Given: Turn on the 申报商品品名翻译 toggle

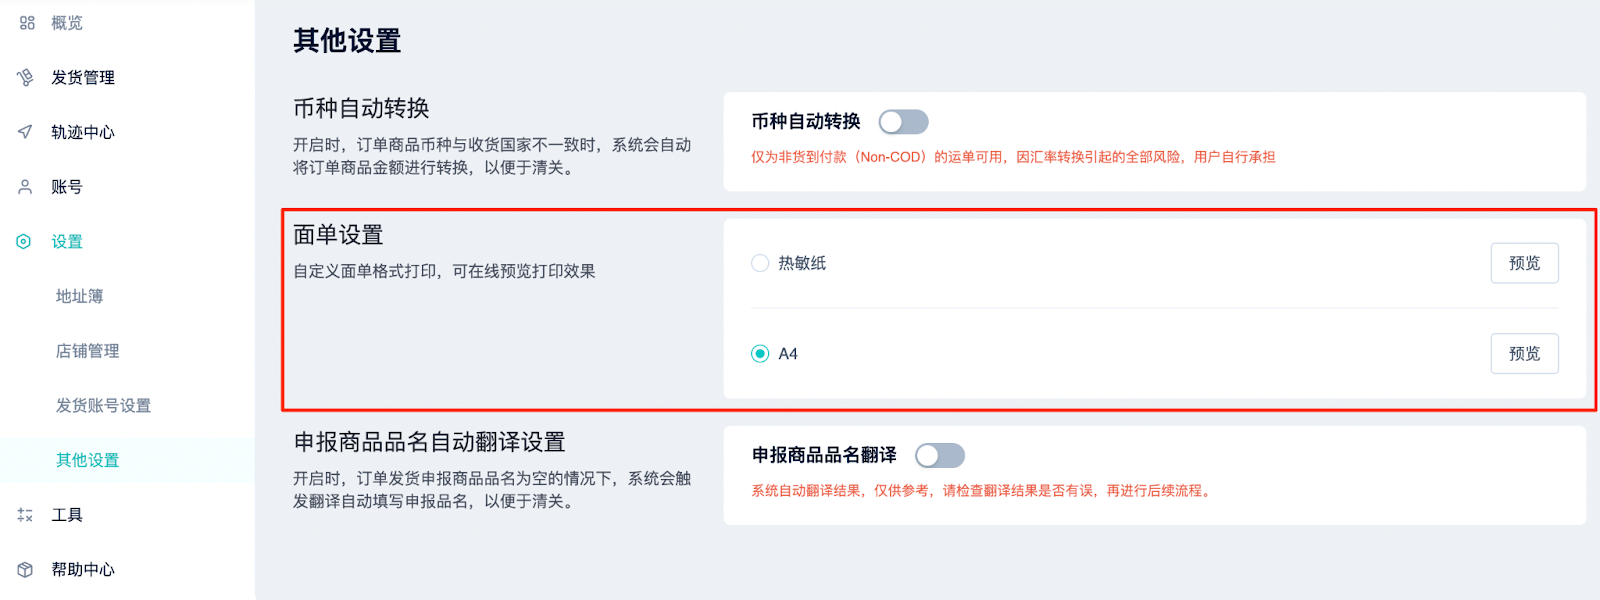Looking at the screenshot, I should pyautogui.click(x=940, y=456).
